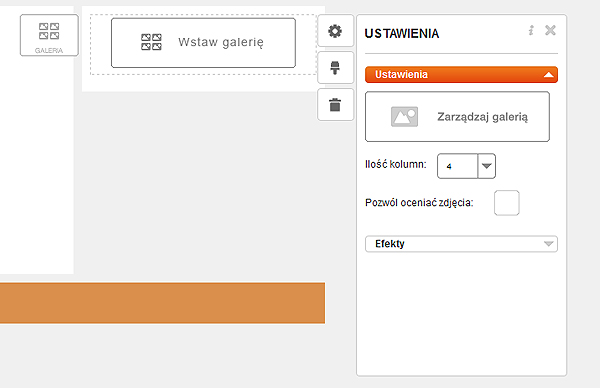Expand the Efekty section
The height and width of the screenshot is (388, 600).
pos(548,244)
